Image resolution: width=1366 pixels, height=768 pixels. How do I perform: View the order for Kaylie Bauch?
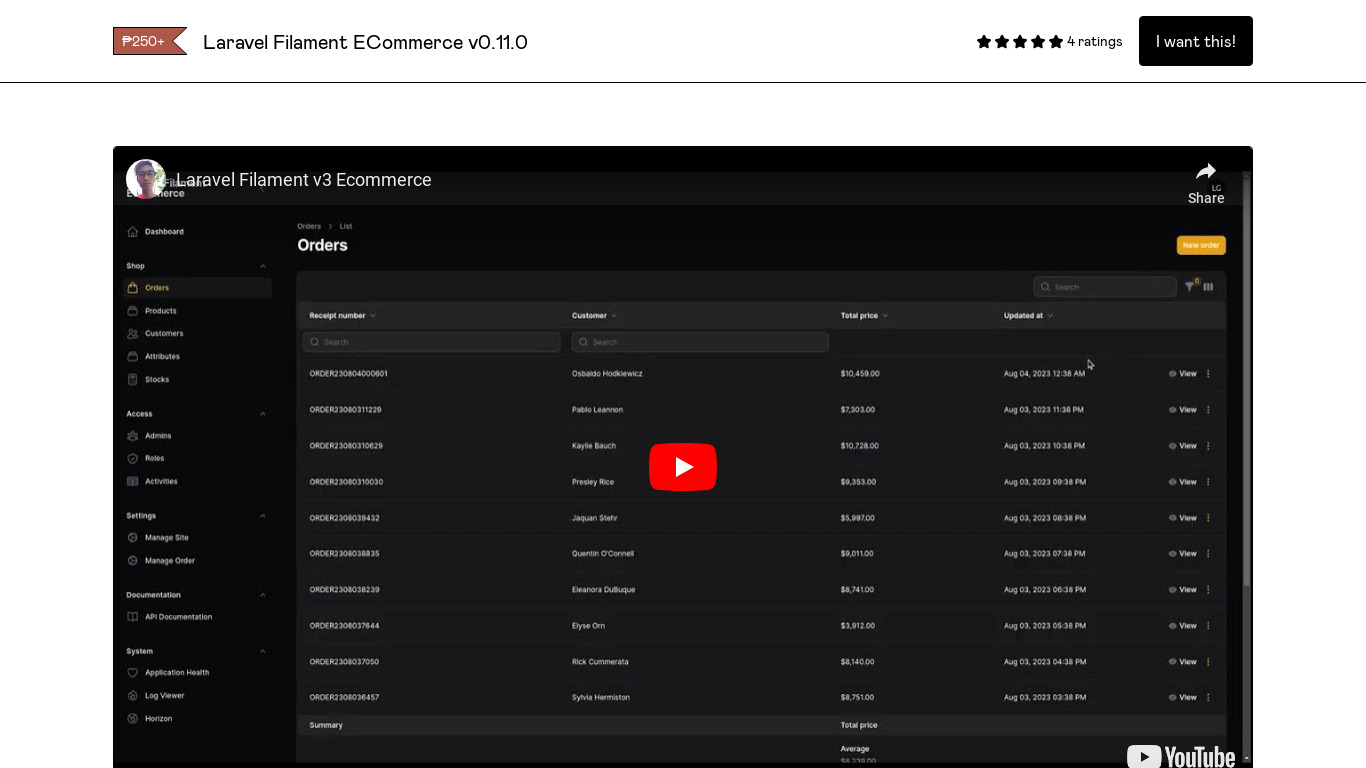click(x=1183, y=446)
